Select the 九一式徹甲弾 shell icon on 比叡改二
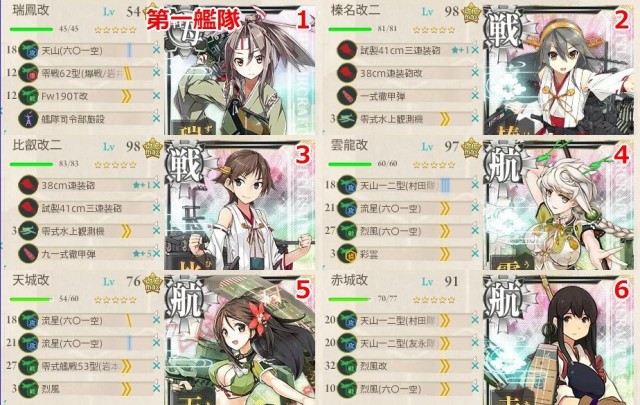This screenshot has width=640, height=405. pos(29,254)
